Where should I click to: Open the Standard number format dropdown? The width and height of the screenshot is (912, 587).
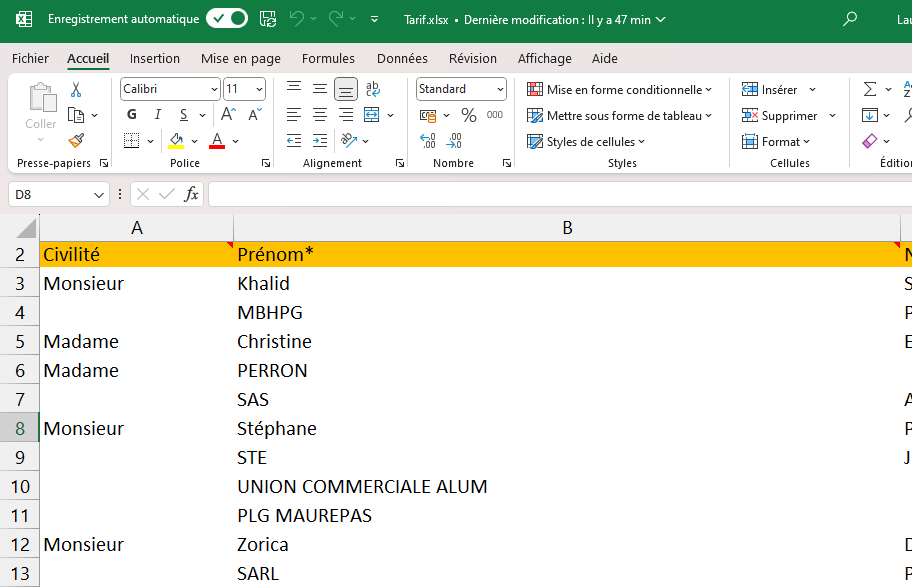click(x=500, y=90)
